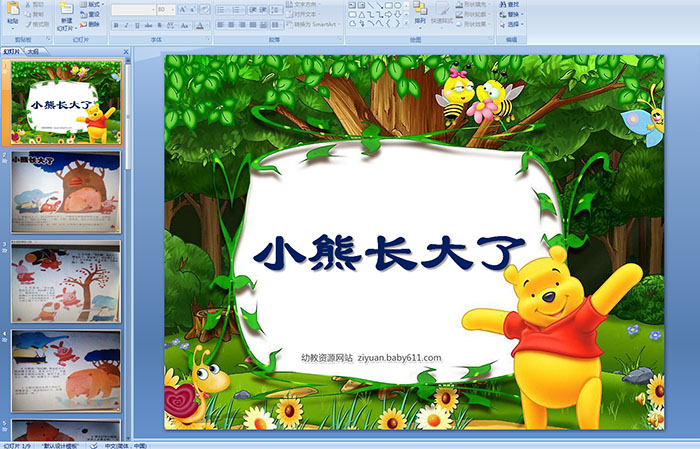Image resolution: width=700 pixels, height=449 pixels.
Task: Open Shape Outline (形状轮廓) options
Action: pos(474,14)
